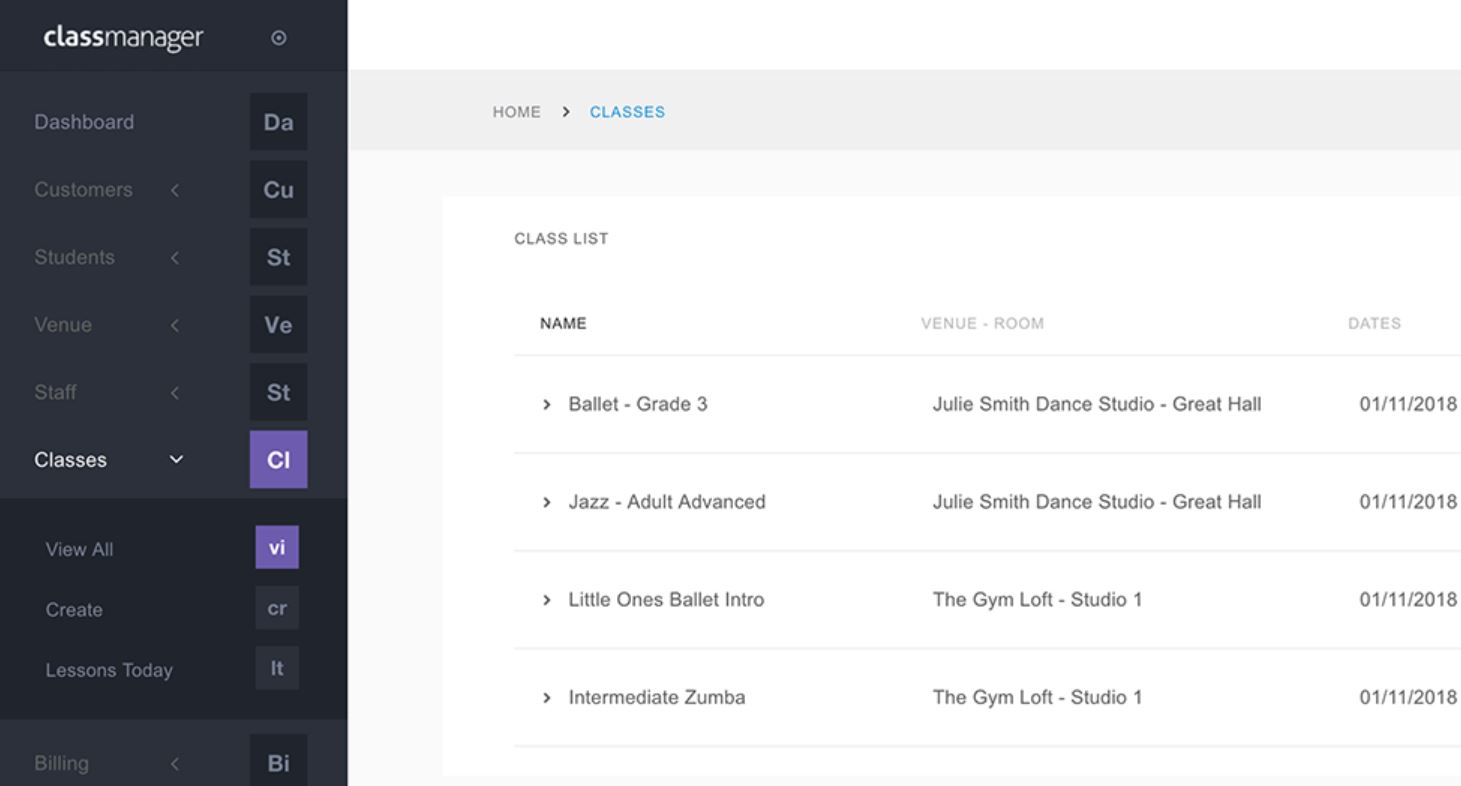Open the Staff sidebar menu
1461x786 pixels.
[55, 393]
